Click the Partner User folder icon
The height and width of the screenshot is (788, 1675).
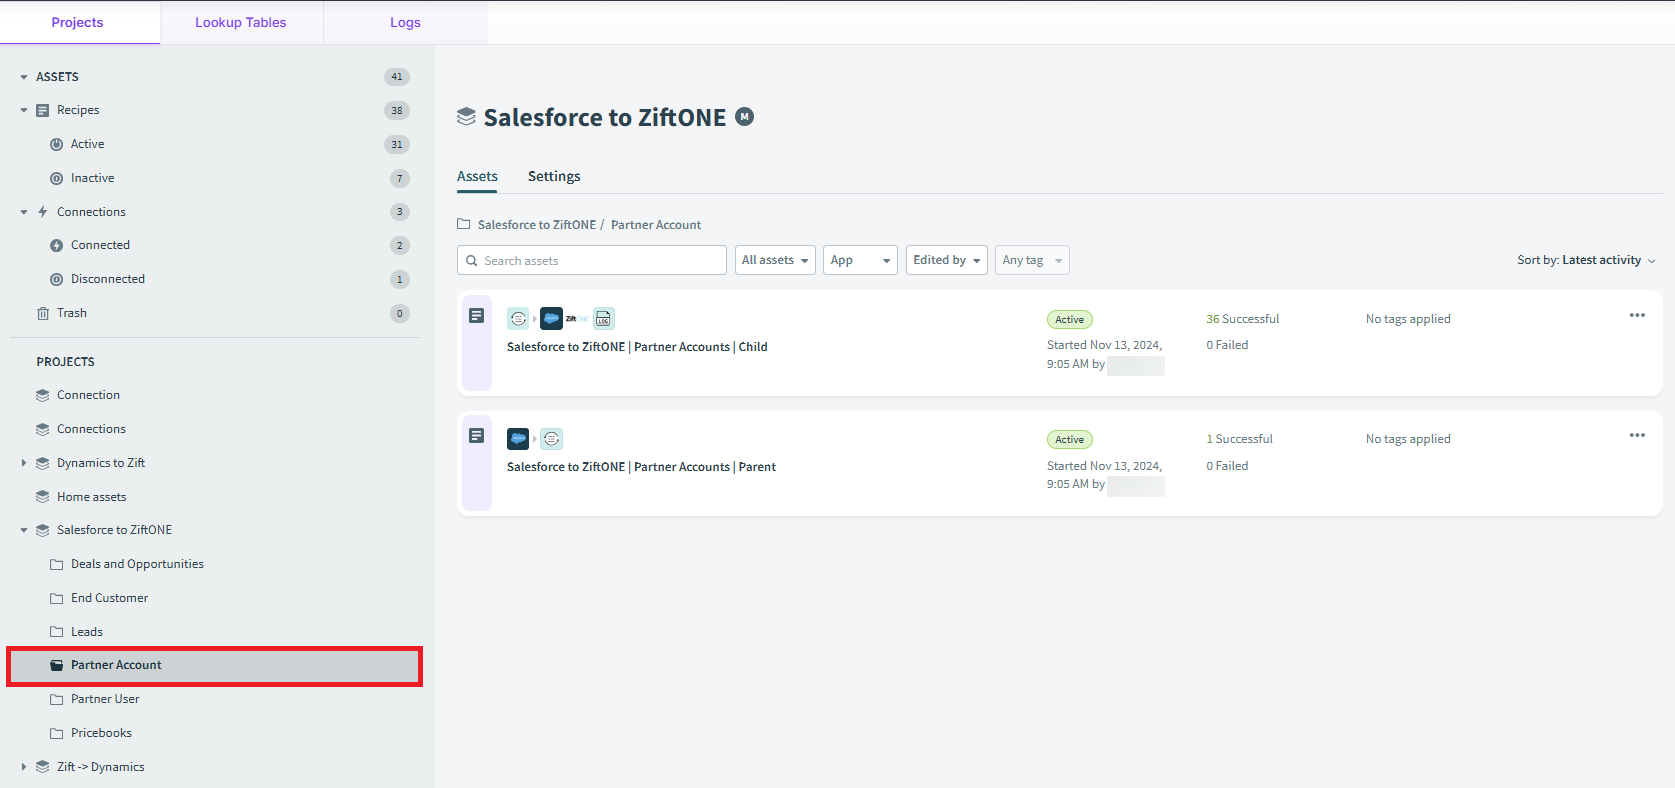(x=57, y=699)
